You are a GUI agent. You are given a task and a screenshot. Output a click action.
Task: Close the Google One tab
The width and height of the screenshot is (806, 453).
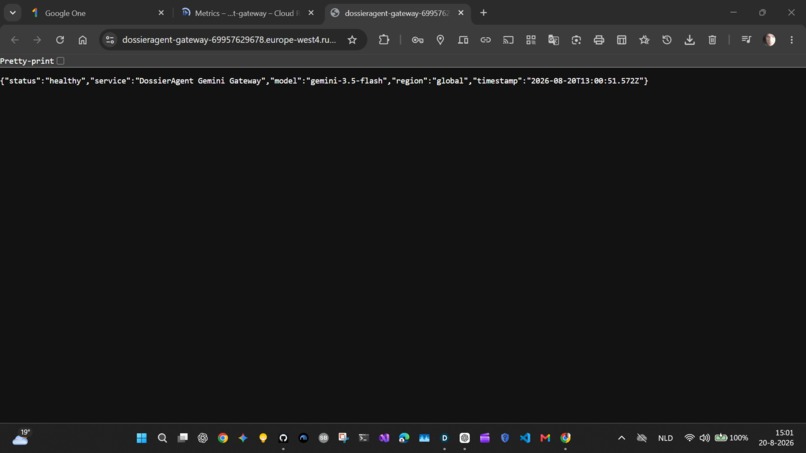[161, 13]
